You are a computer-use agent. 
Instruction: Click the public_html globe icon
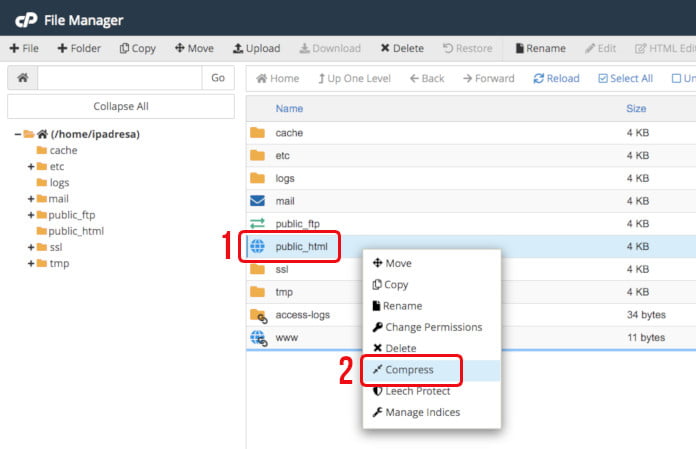257,246
